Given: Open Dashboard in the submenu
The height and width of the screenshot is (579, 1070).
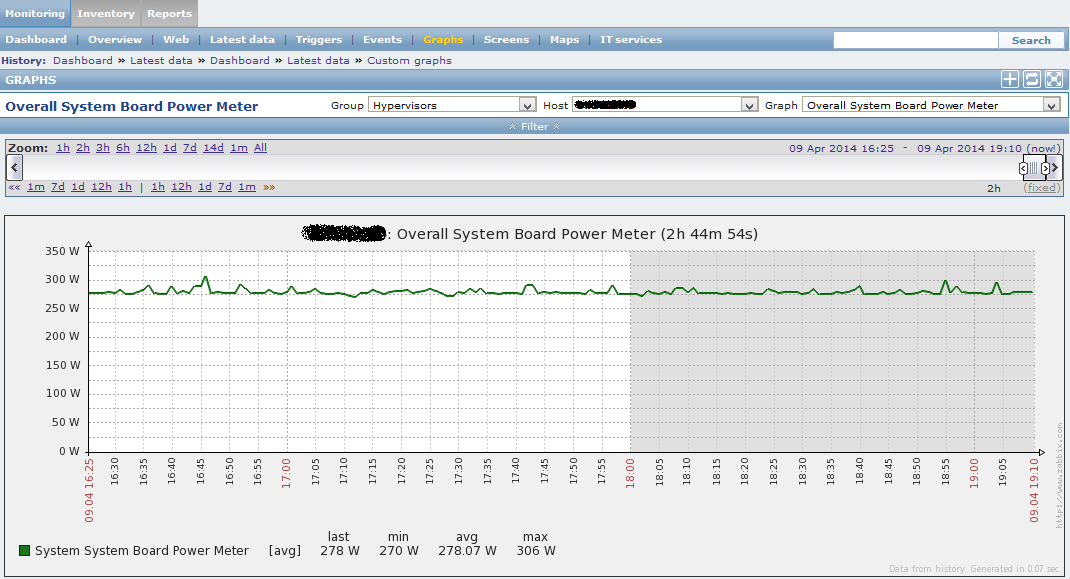Looking at the screenshot, I should [x=36, y=40].
